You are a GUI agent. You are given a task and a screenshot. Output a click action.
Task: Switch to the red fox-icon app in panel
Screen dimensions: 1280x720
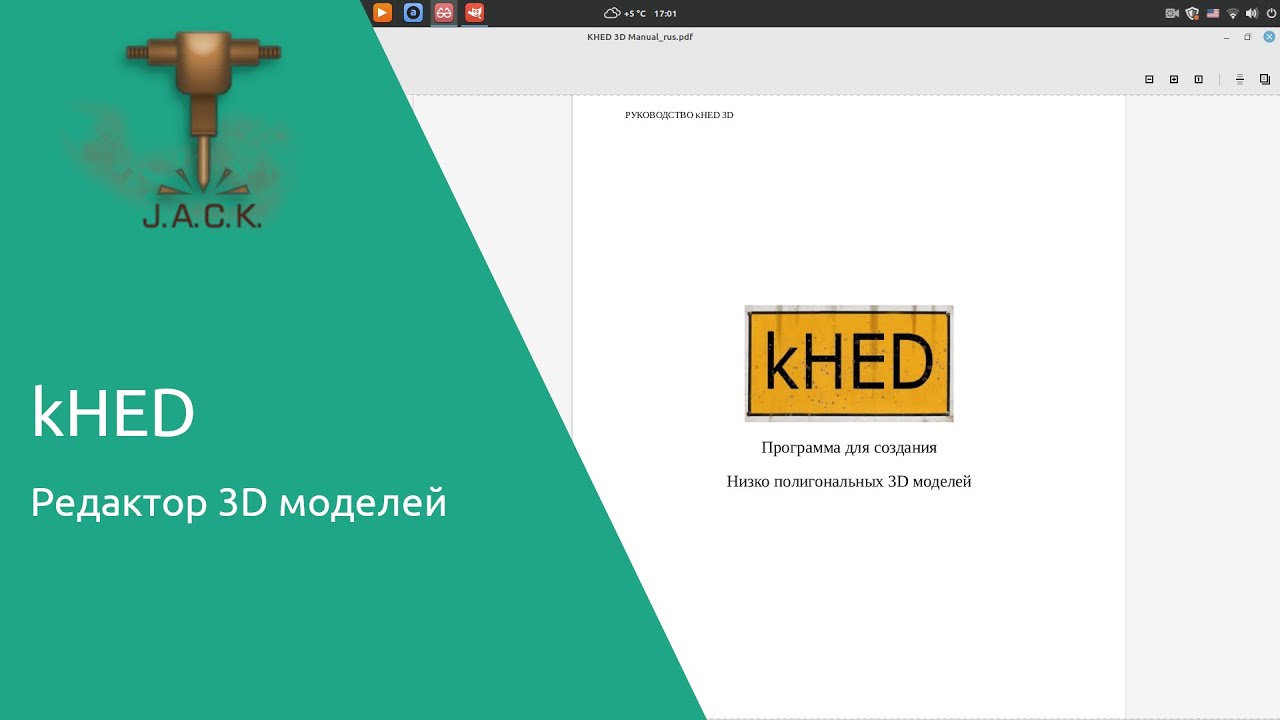(475, 13)
